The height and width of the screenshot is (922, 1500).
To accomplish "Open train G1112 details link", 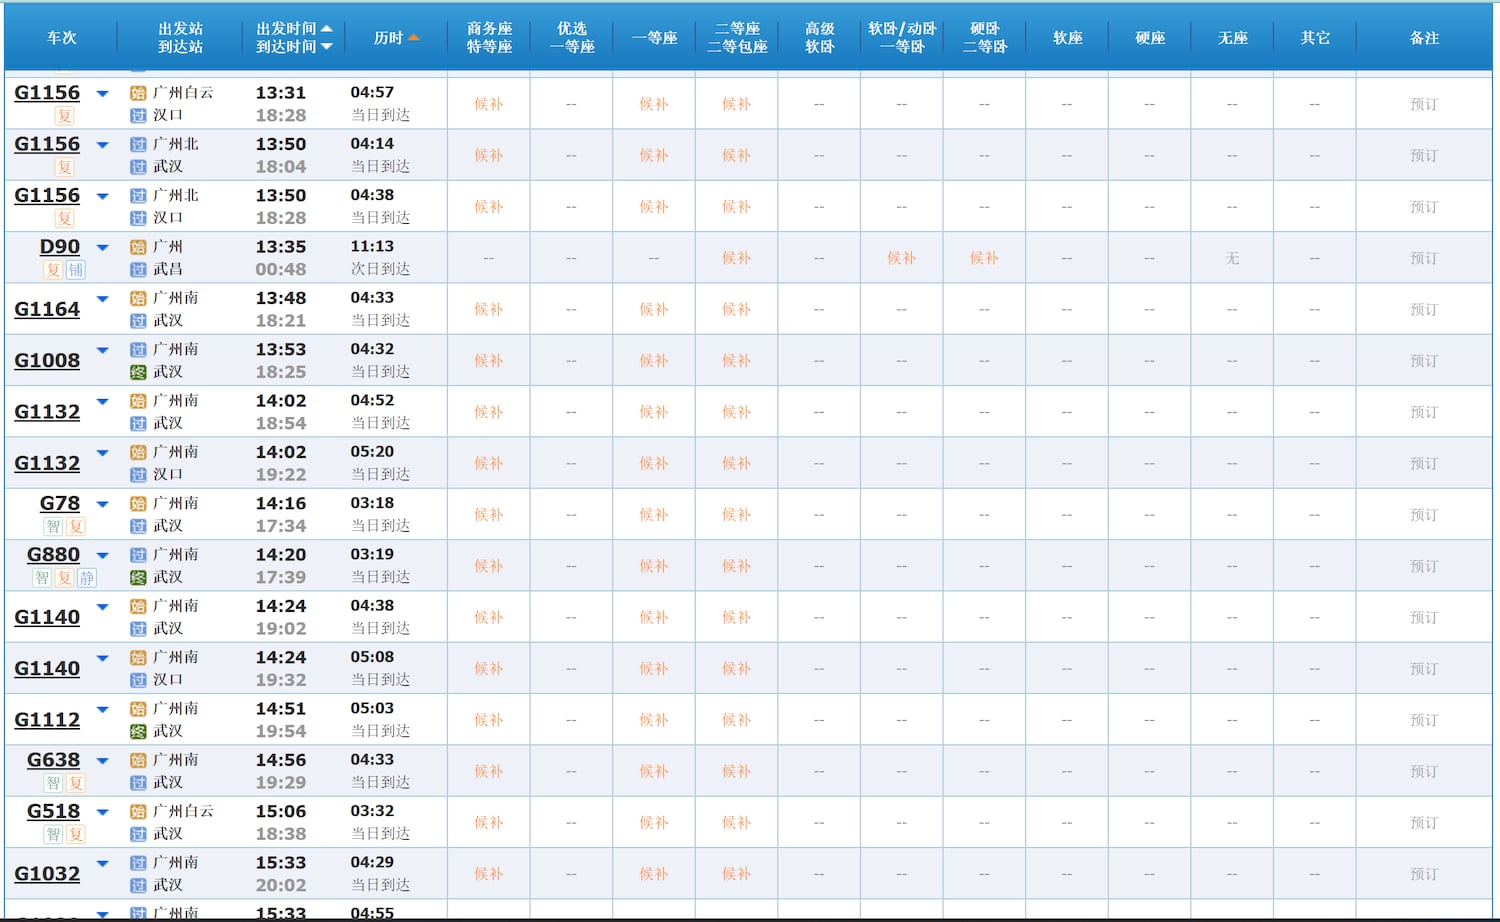I will (47, 720).
